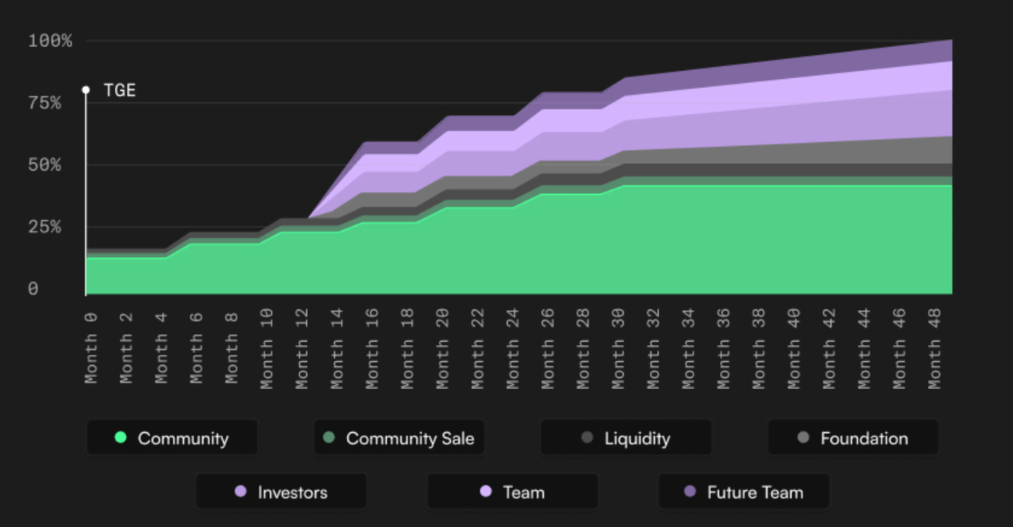Screen dimensions: 1013x527
Task: Toggle the Community legend button
Action: pyautogui.click(x=172, y=438)
